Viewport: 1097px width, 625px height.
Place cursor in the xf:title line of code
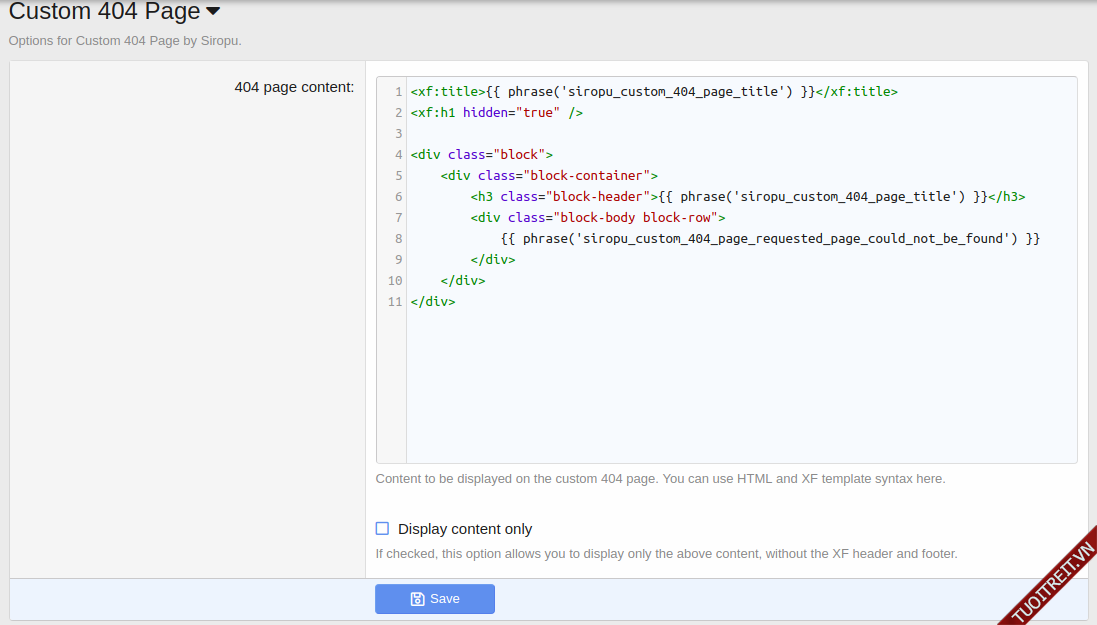click(653, 92)
